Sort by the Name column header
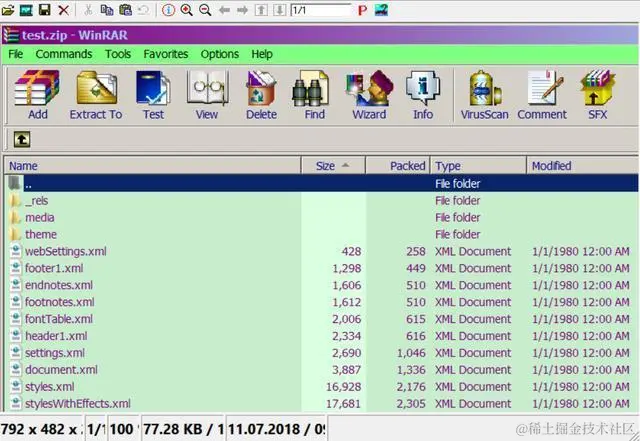This screenshot has width=640, height=441. tap(153, 166)
